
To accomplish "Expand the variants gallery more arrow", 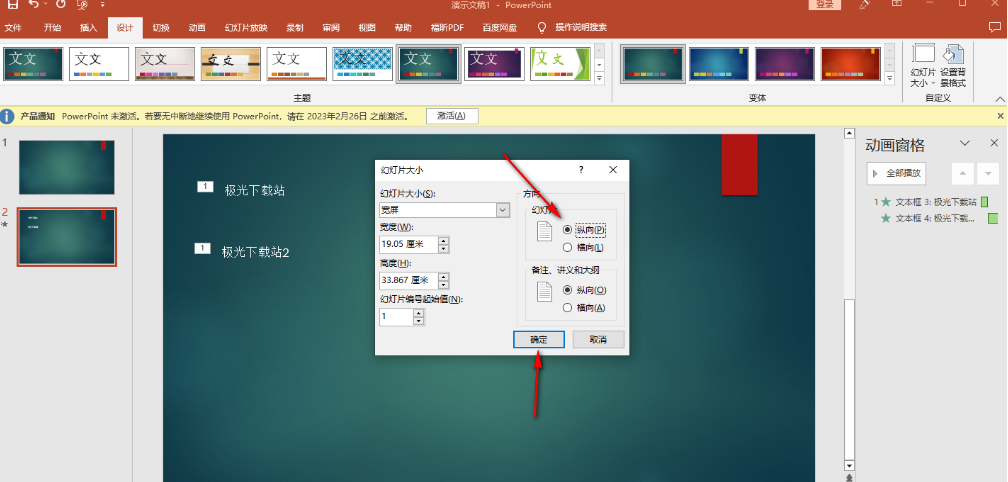I will 890,78.
